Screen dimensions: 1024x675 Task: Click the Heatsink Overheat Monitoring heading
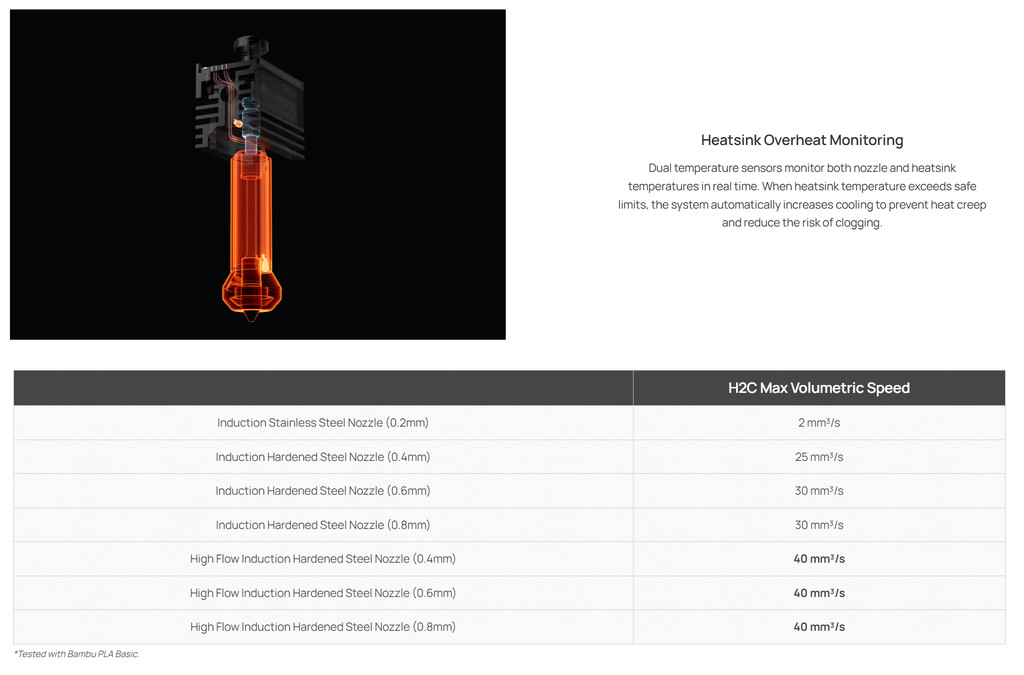[x=801, y=140]
